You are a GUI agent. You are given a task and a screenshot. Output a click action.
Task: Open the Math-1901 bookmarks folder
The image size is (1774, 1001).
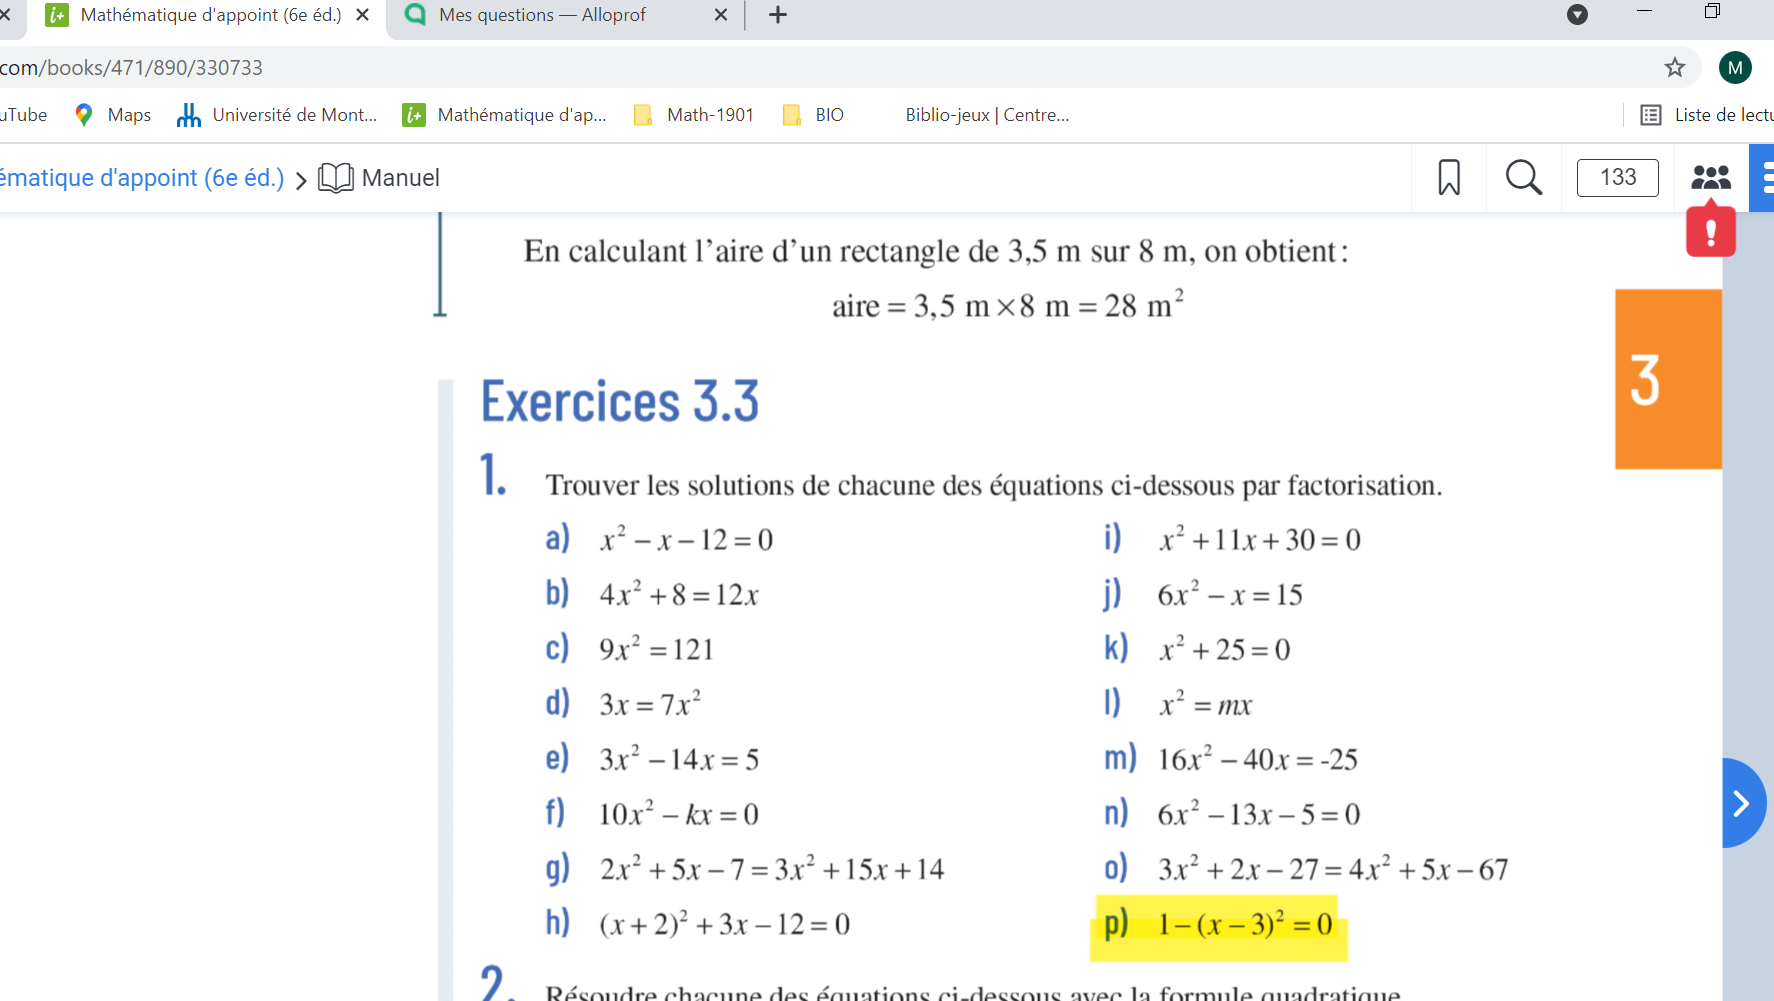pyautogui.click(x=694, y=115)
